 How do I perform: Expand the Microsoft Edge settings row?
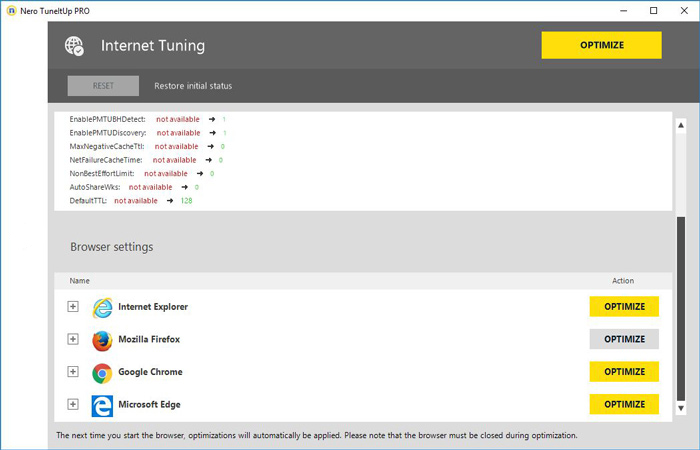[73, 404]
